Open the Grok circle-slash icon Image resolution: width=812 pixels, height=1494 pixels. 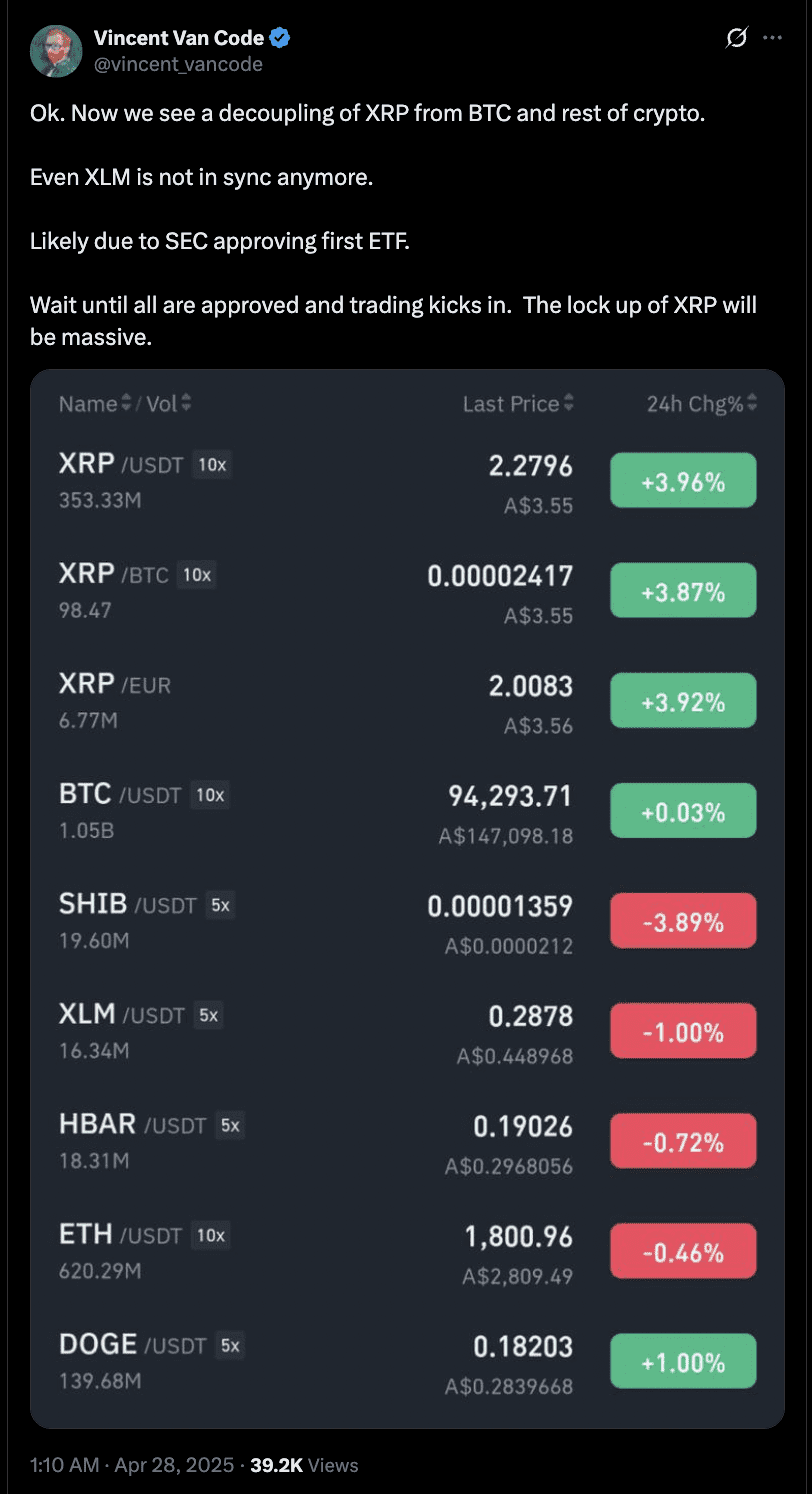736,39
